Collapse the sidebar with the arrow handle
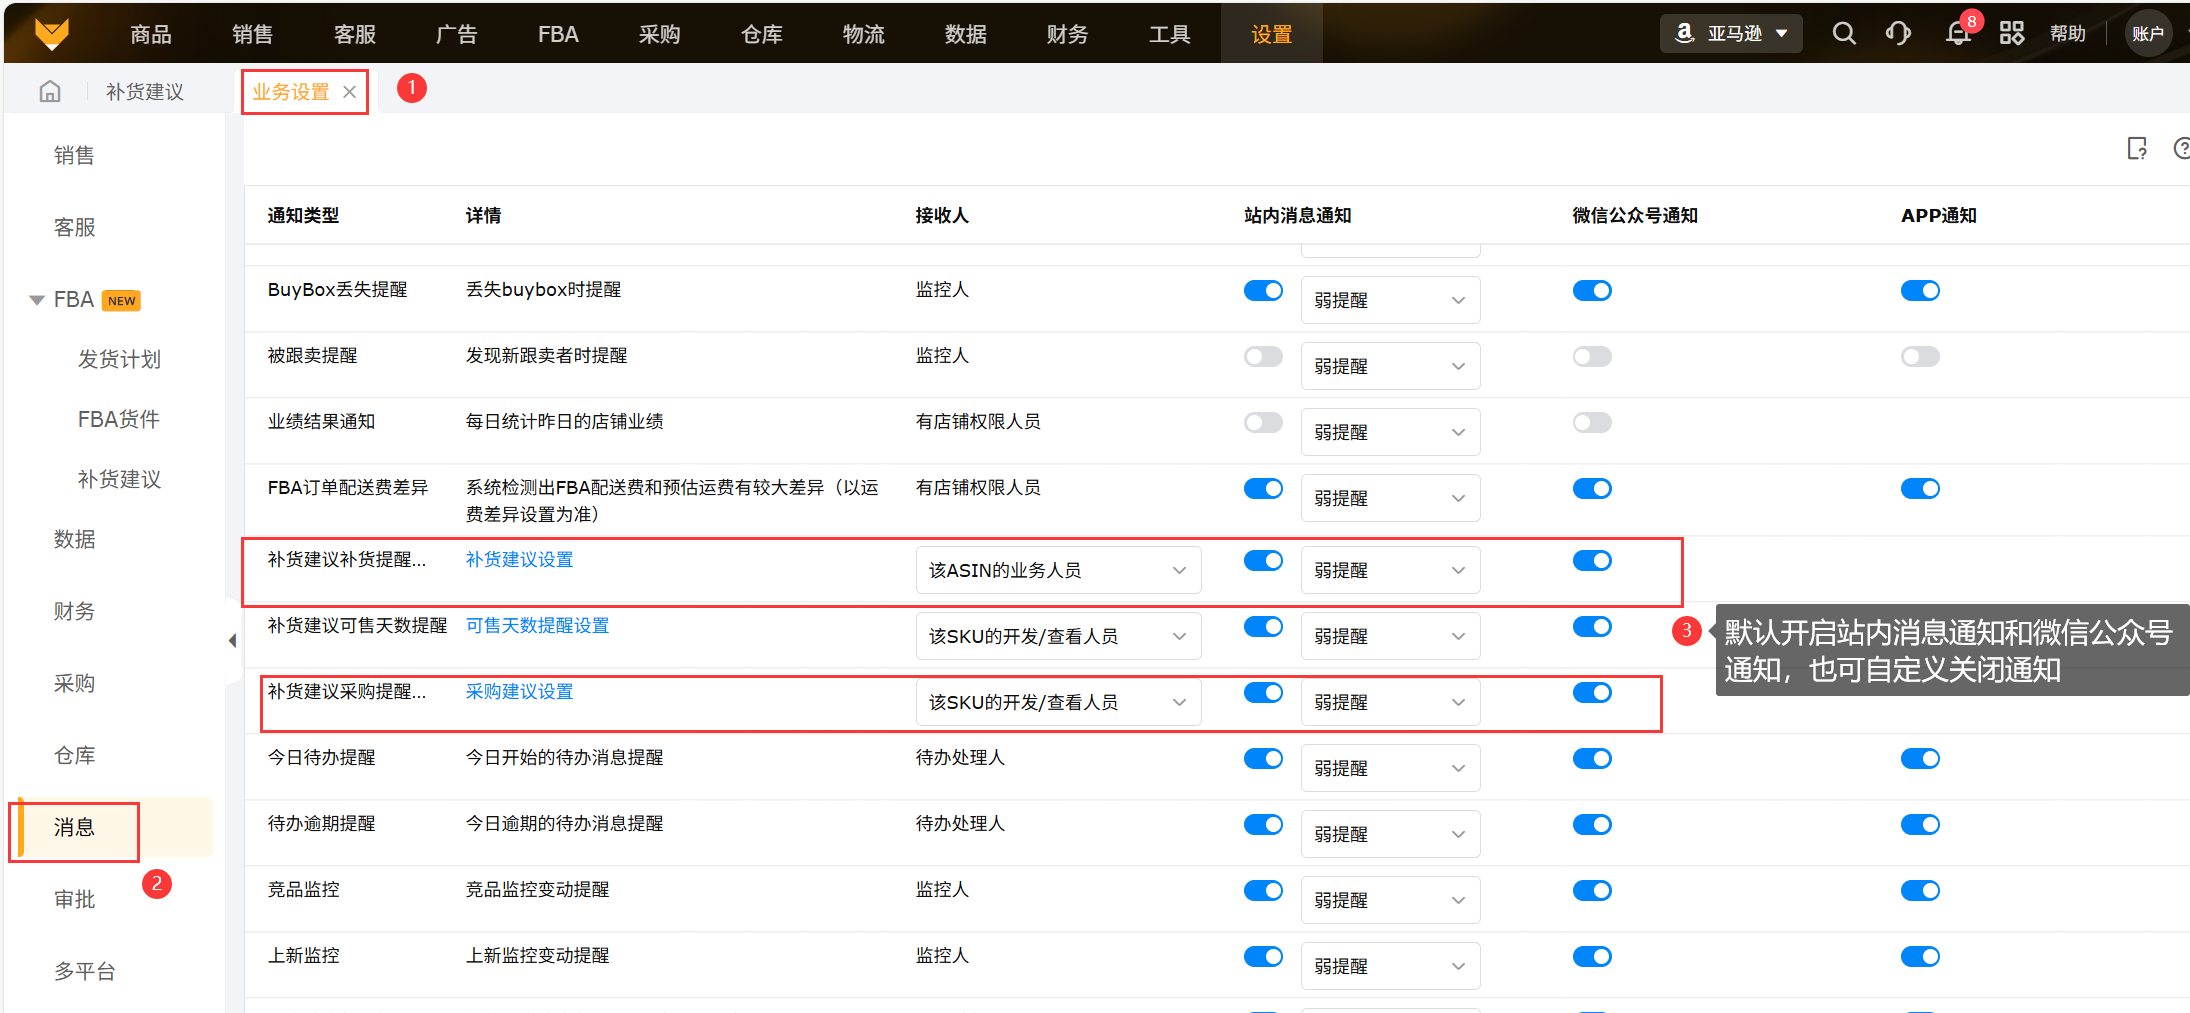 pyautogui.click(x=232, y=640)
